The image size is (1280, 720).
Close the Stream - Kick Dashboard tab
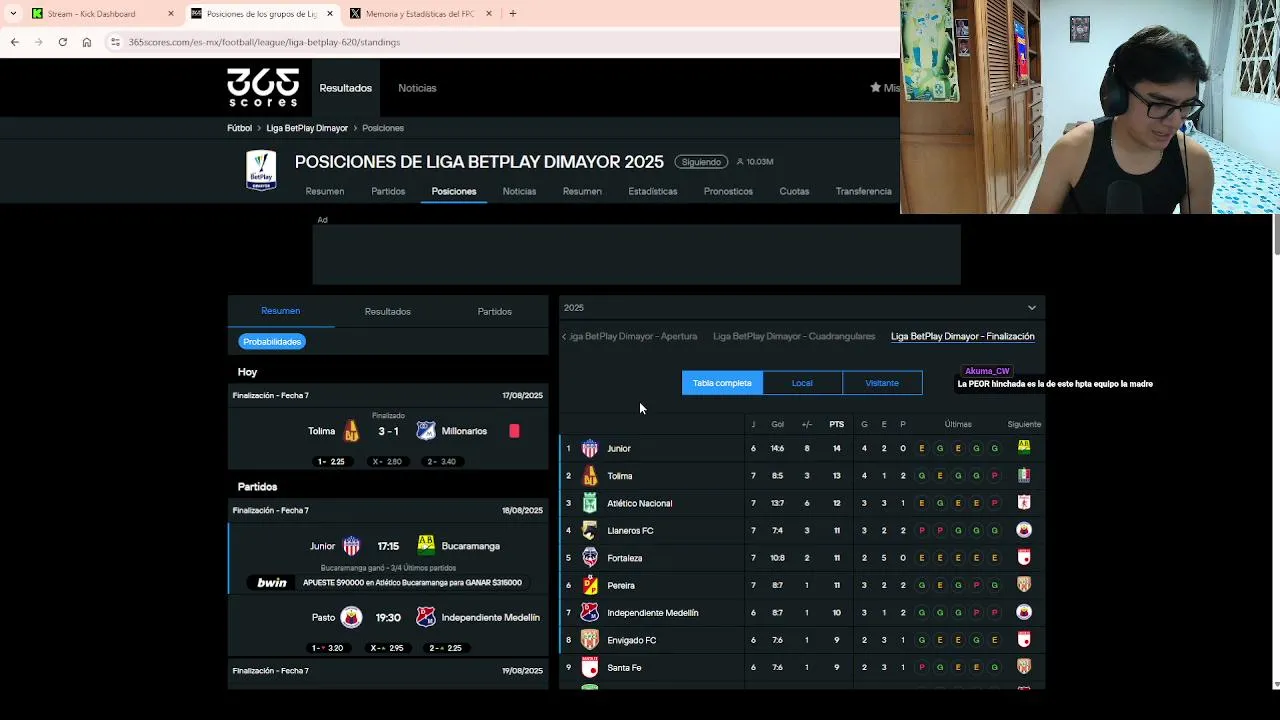coord(170,14)
